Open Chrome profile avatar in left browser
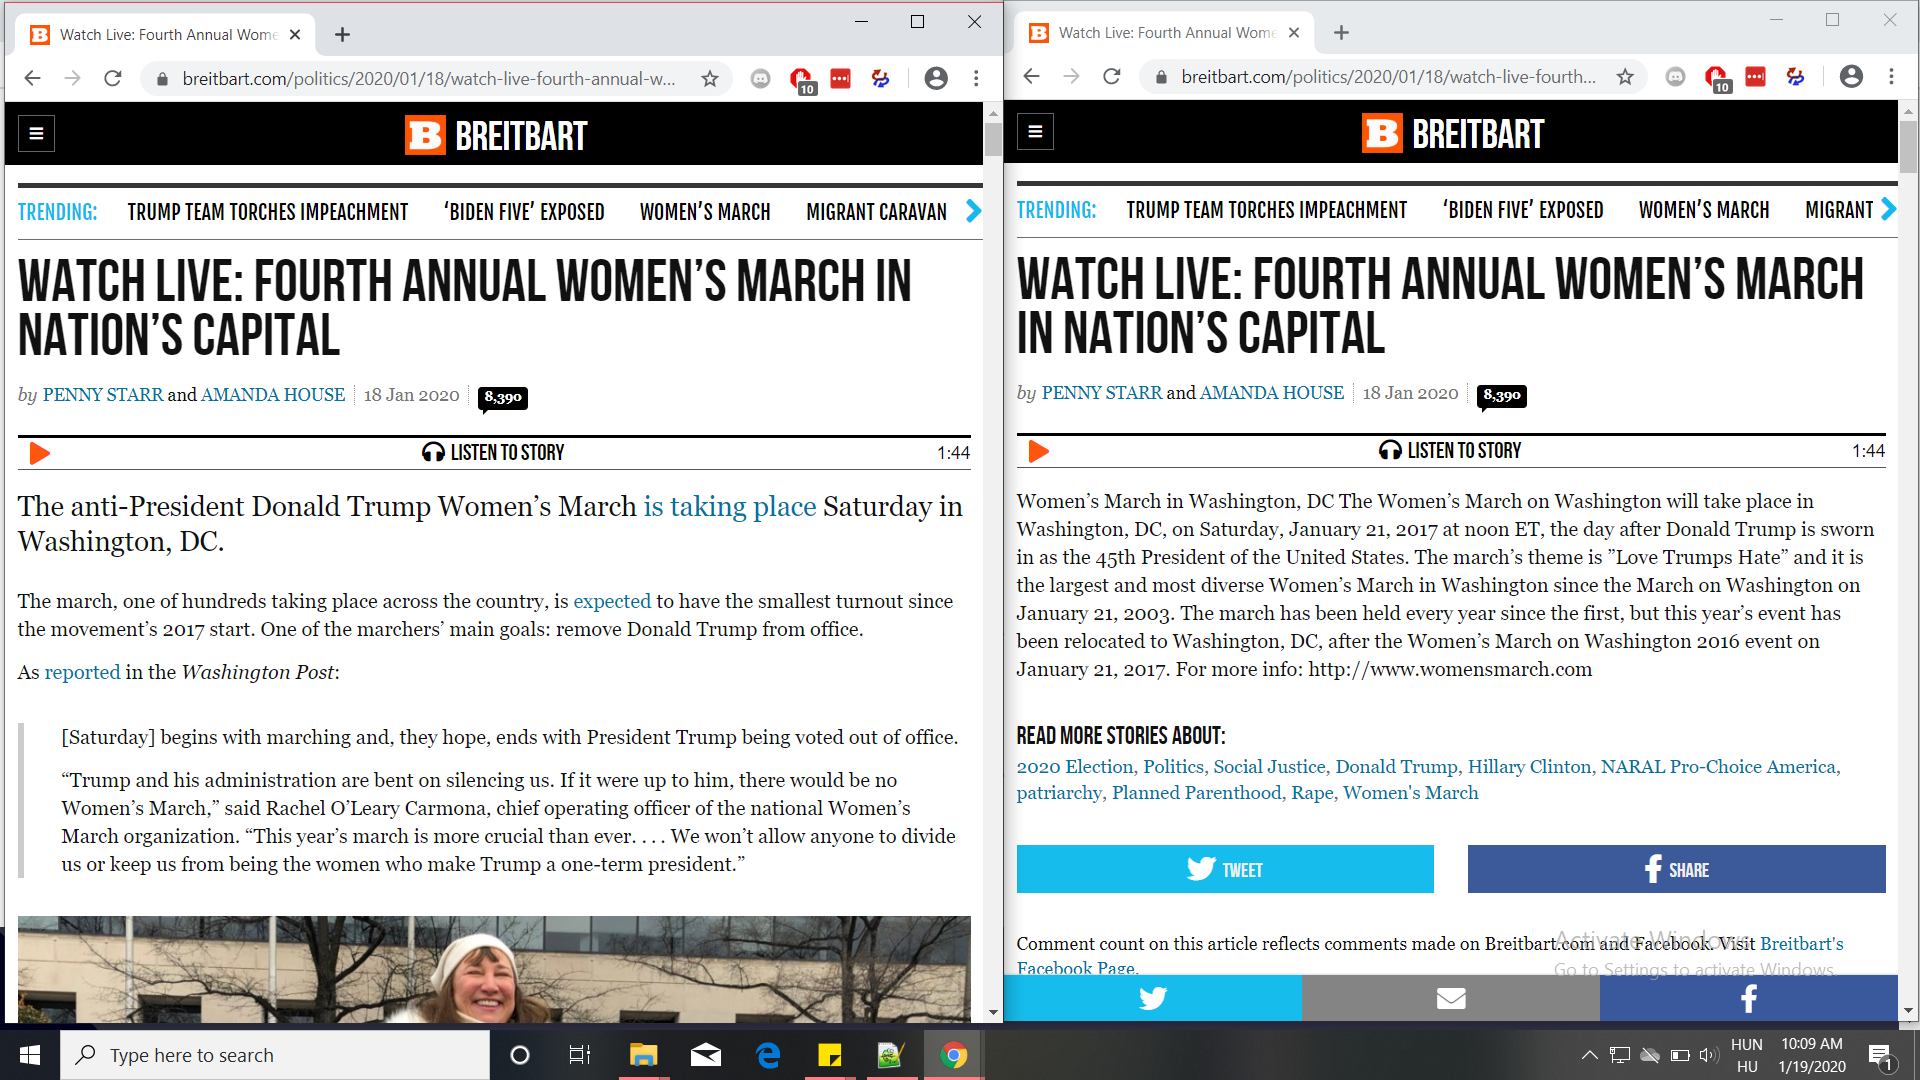Viewport: 1920px width, 1080px height. pyautogui.click(x=936, y=79)
